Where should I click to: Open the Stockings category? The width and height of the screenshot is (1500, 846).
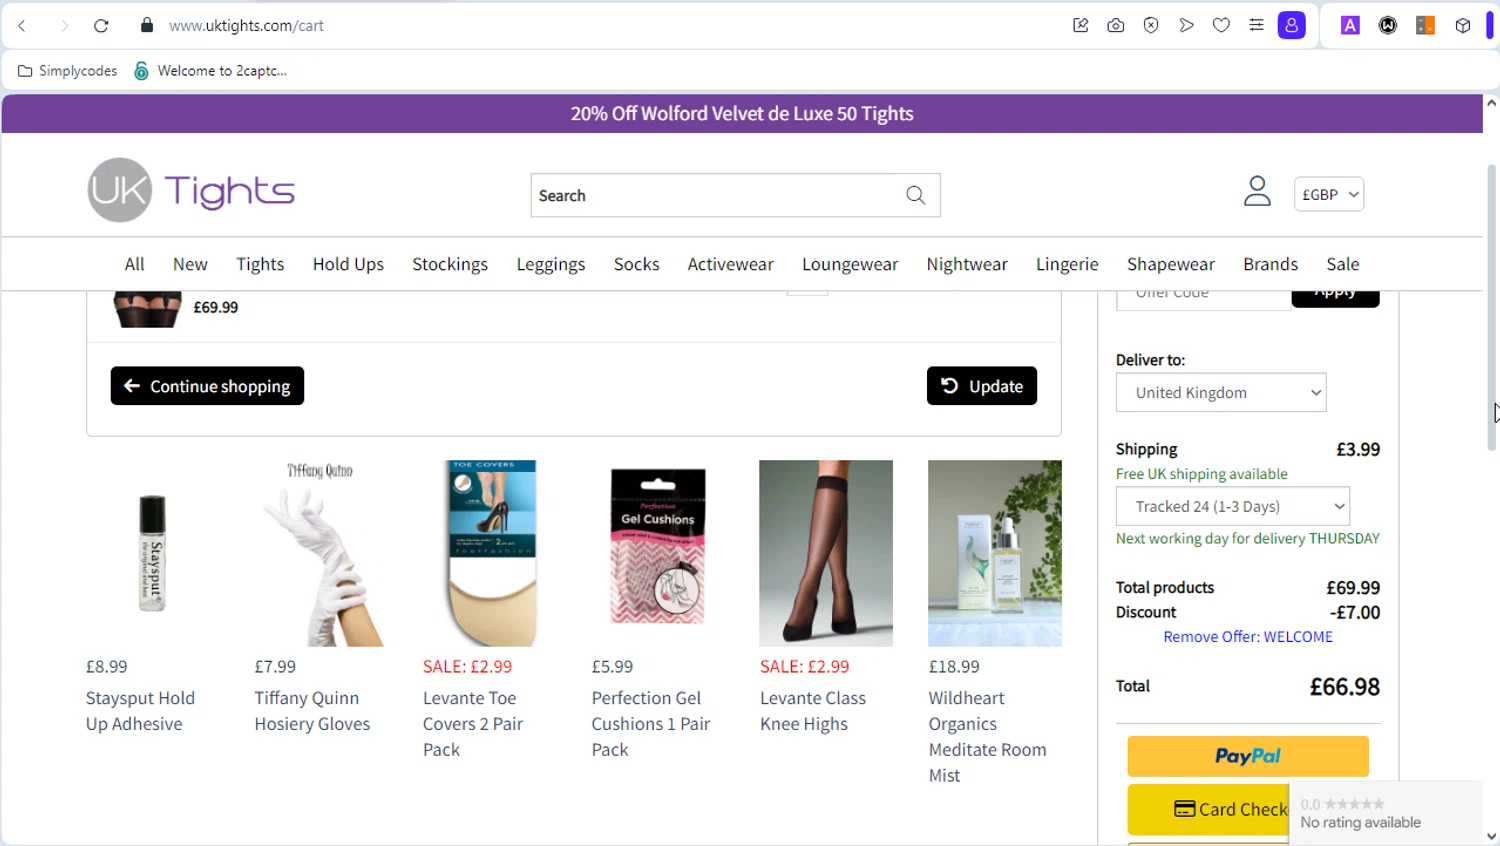pos(450,265)
